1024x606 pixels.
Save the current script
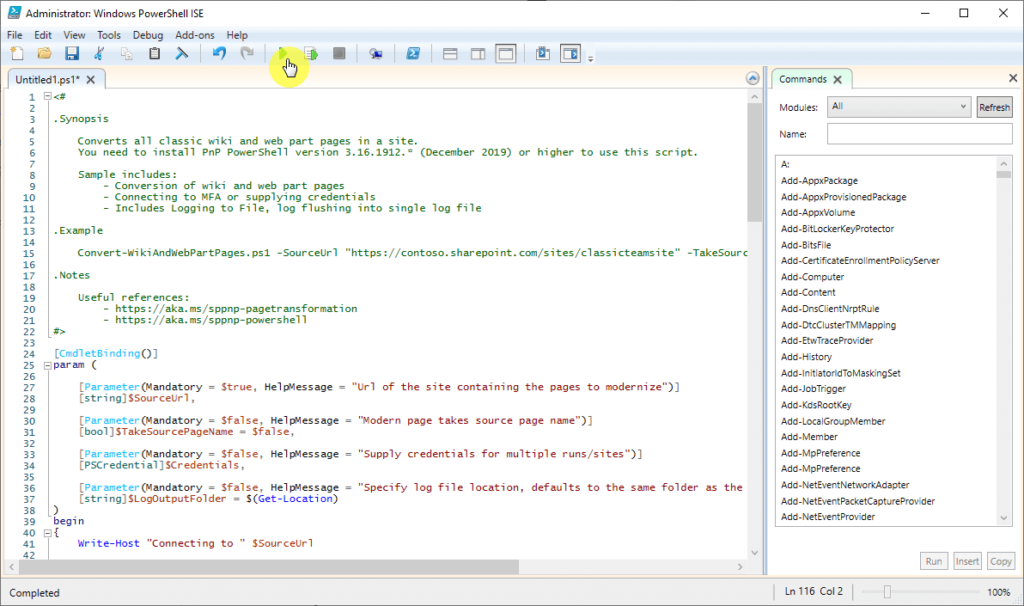click(72, 54)
